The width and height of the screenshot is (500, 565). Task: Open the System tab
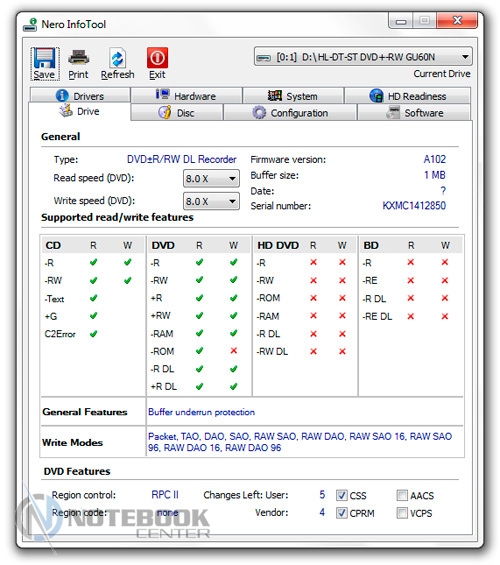pyautogui.click(x=293, y=96)
